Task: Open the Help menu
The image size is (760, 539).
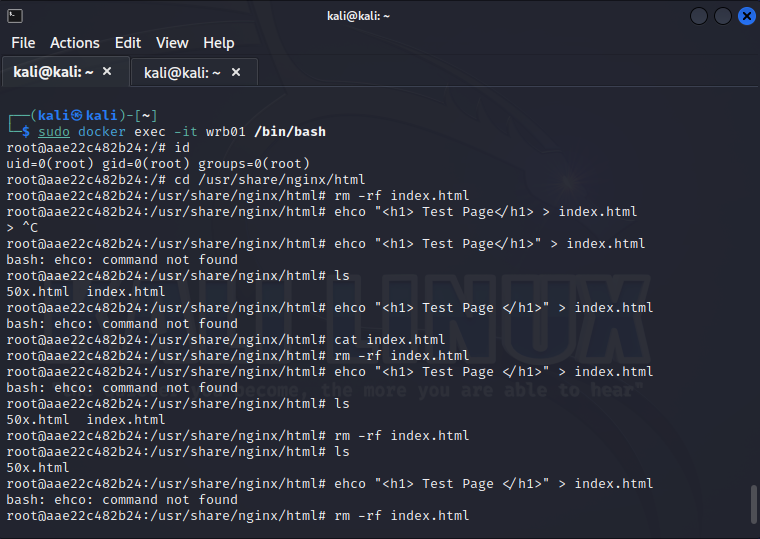Action: click(219, 43)
